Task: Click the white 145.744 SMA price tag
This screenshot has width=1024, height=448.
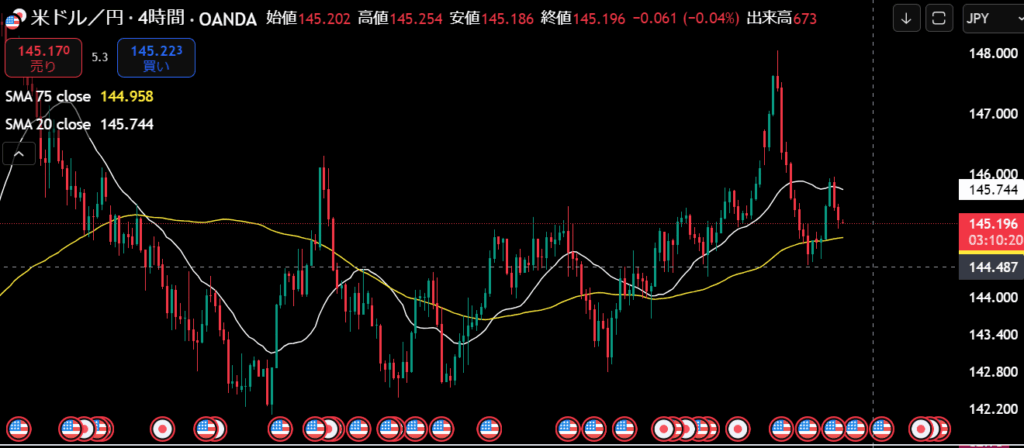Action: [x=991, y=190]
